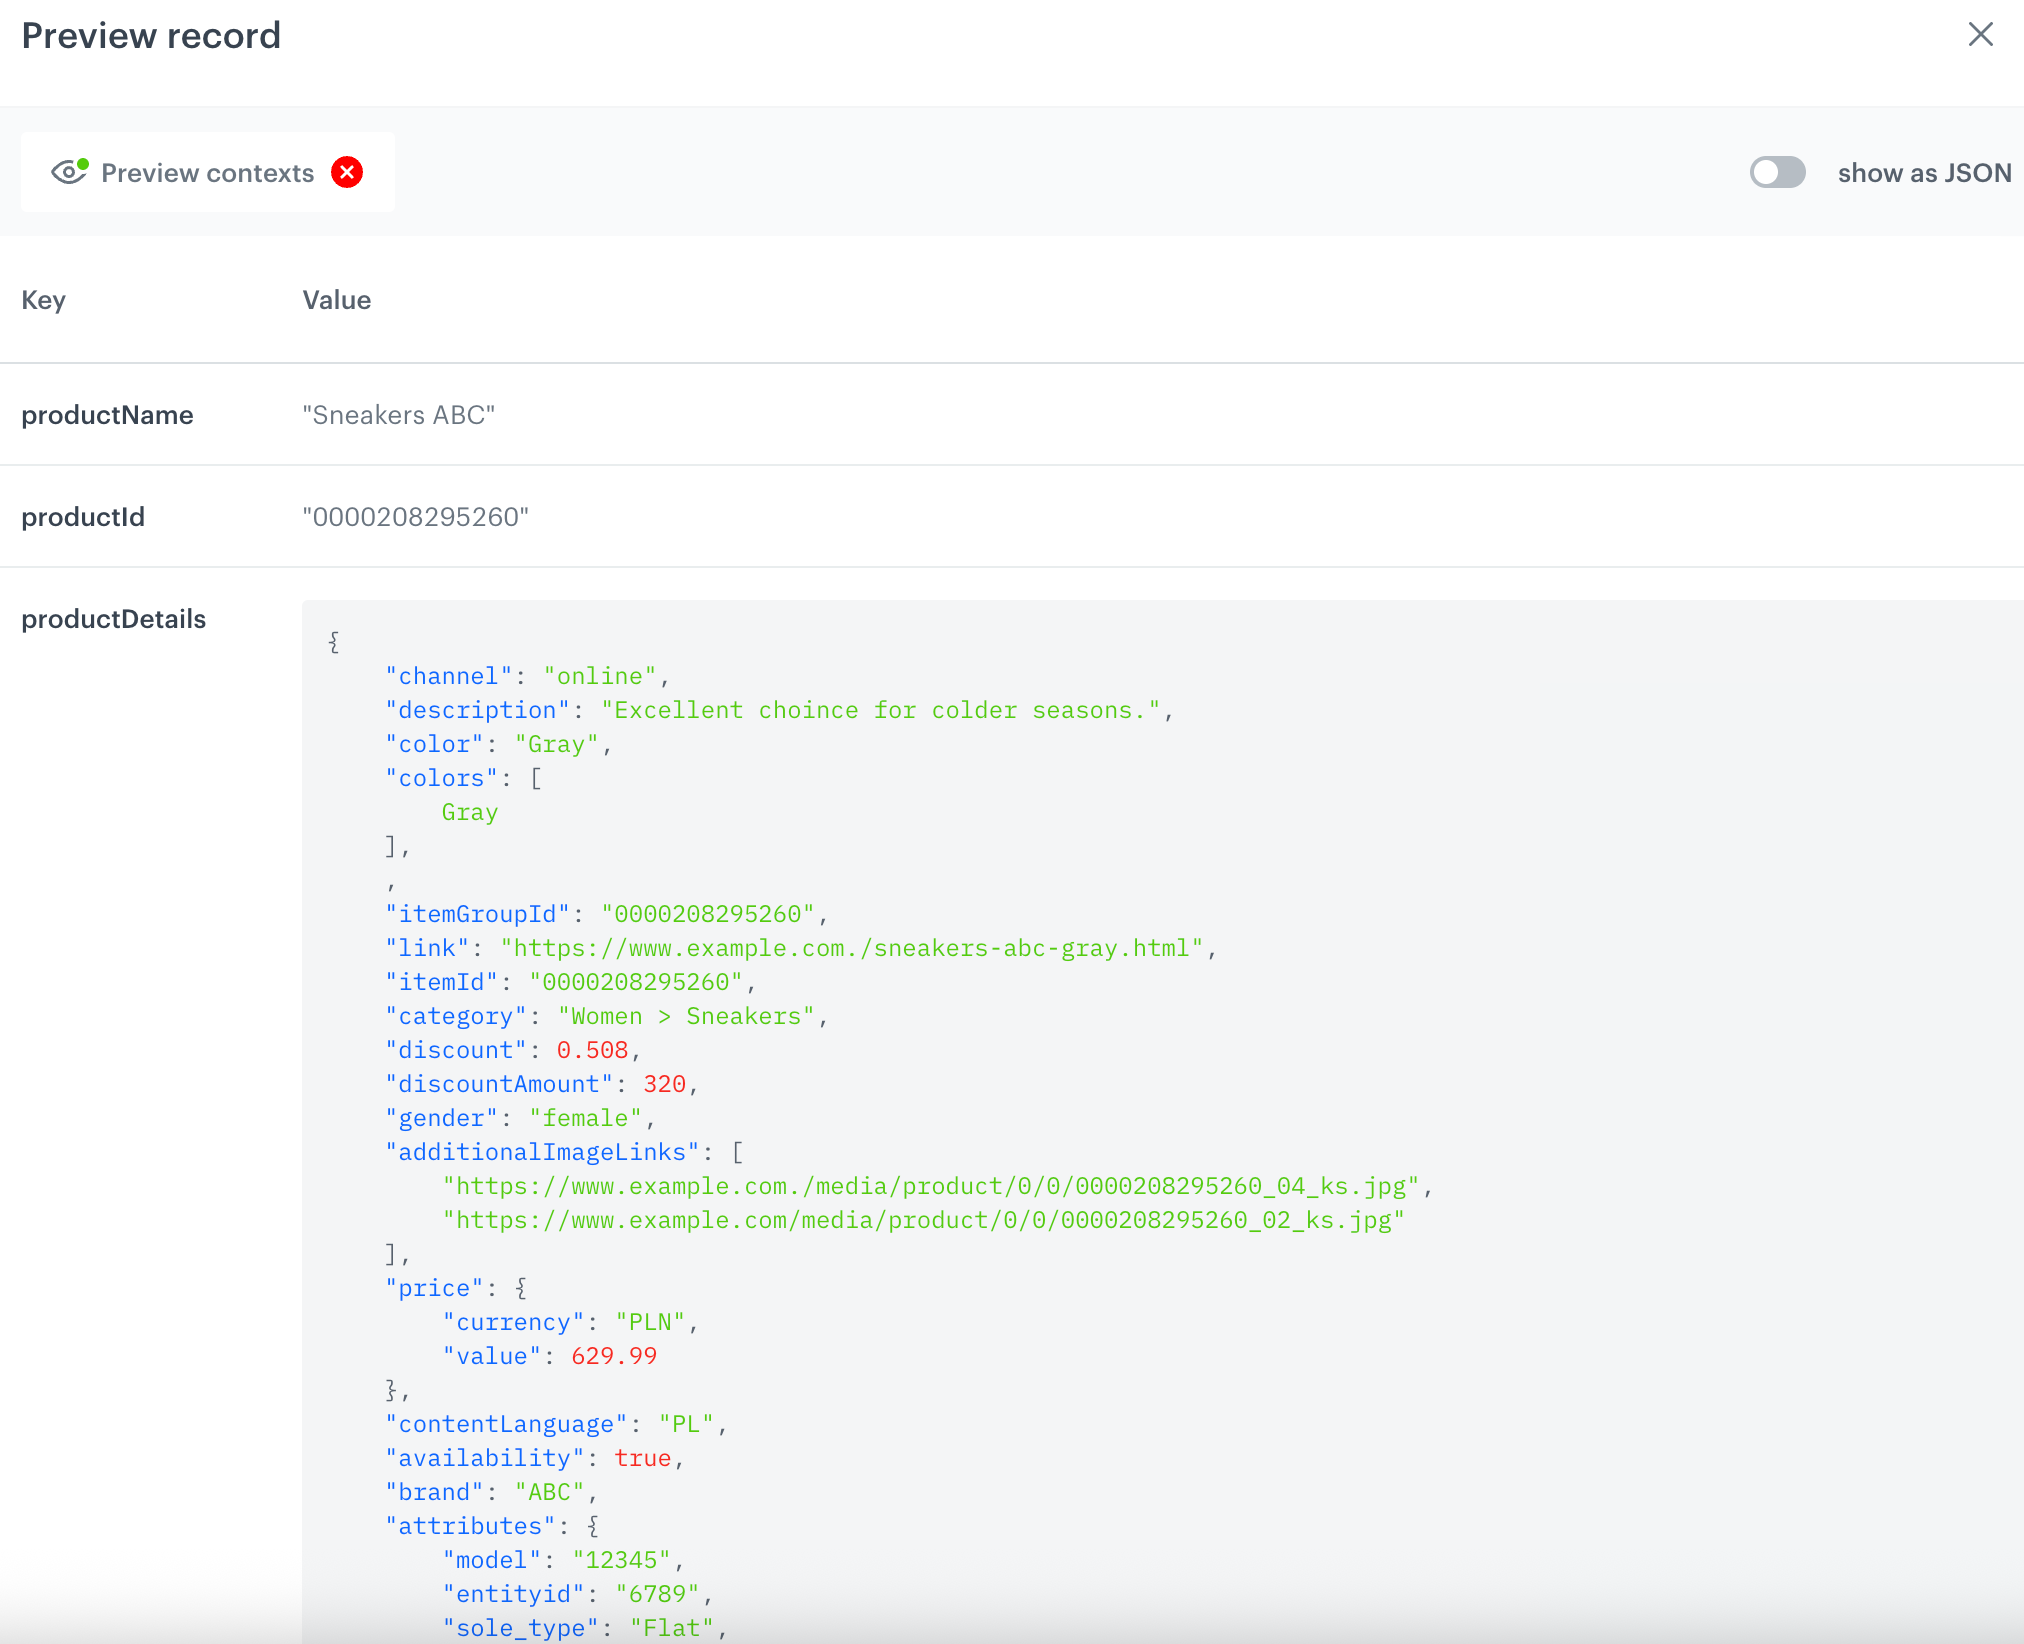Open the first additionalImageLinks URL
The height and width of the screenshot is (1644, 2024).
[x=932, y=1186]
